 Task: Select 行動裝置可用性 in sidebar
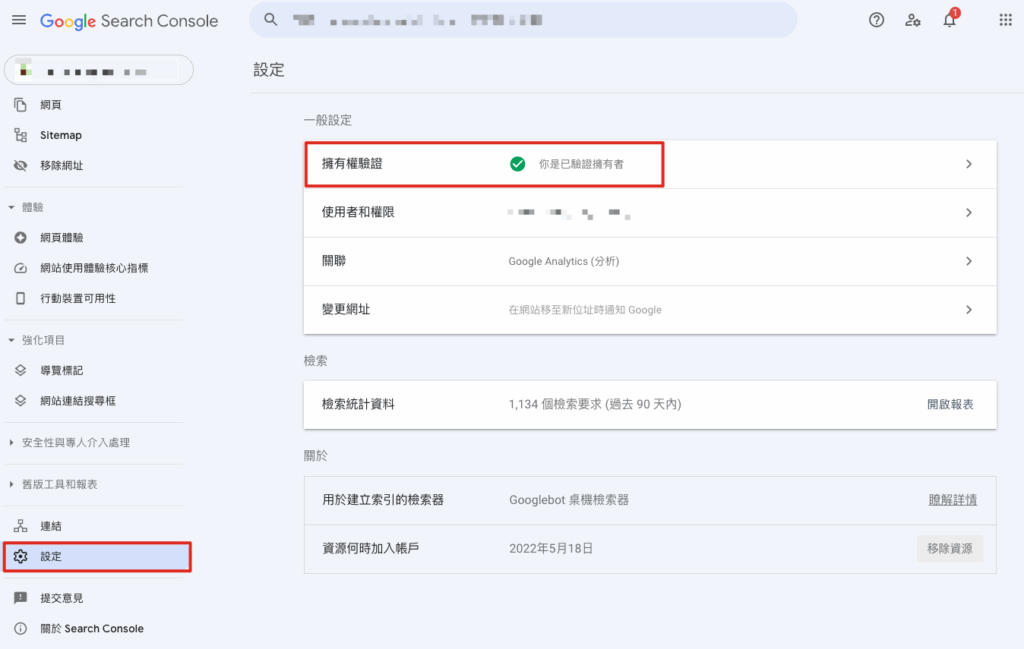tap(77, 299)
